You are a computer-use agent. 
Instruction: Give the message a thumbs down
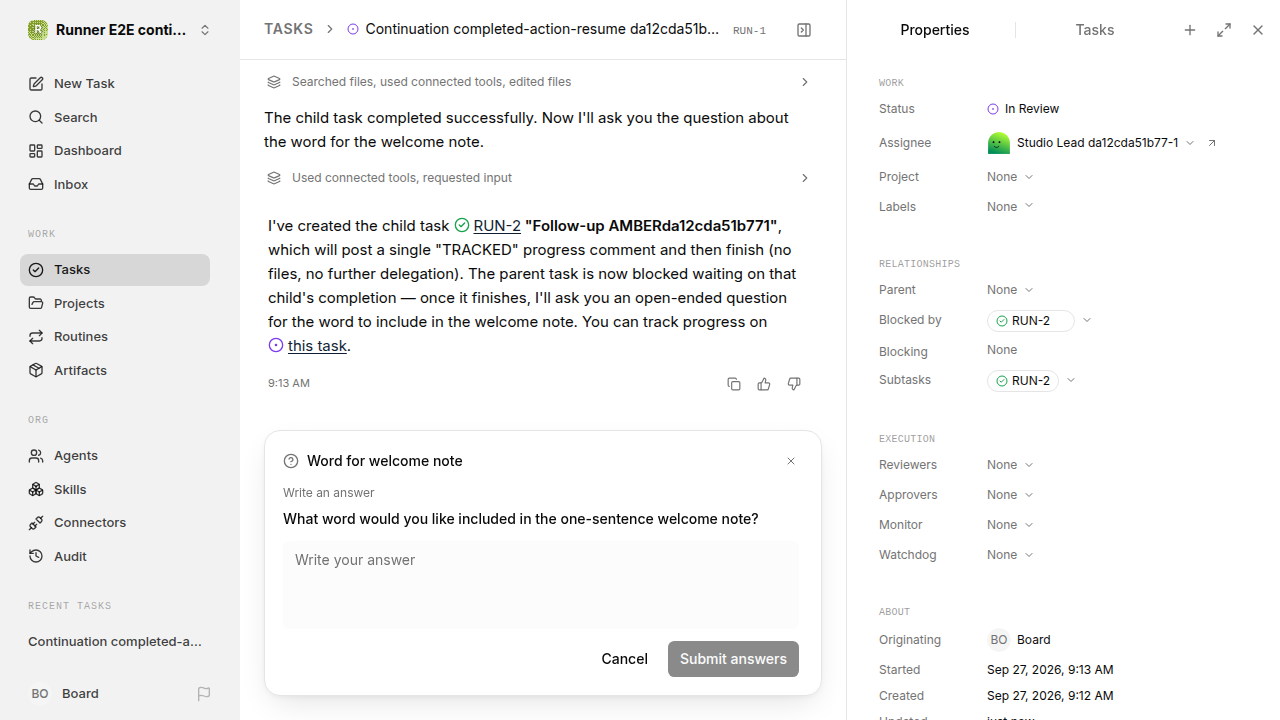[x=794, y=384]
